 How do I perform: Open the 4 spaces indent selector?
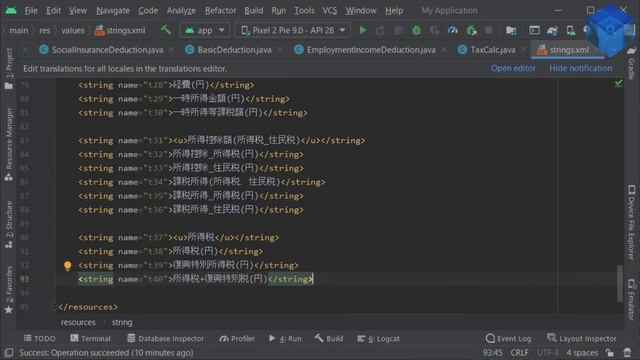coord(582,352)
